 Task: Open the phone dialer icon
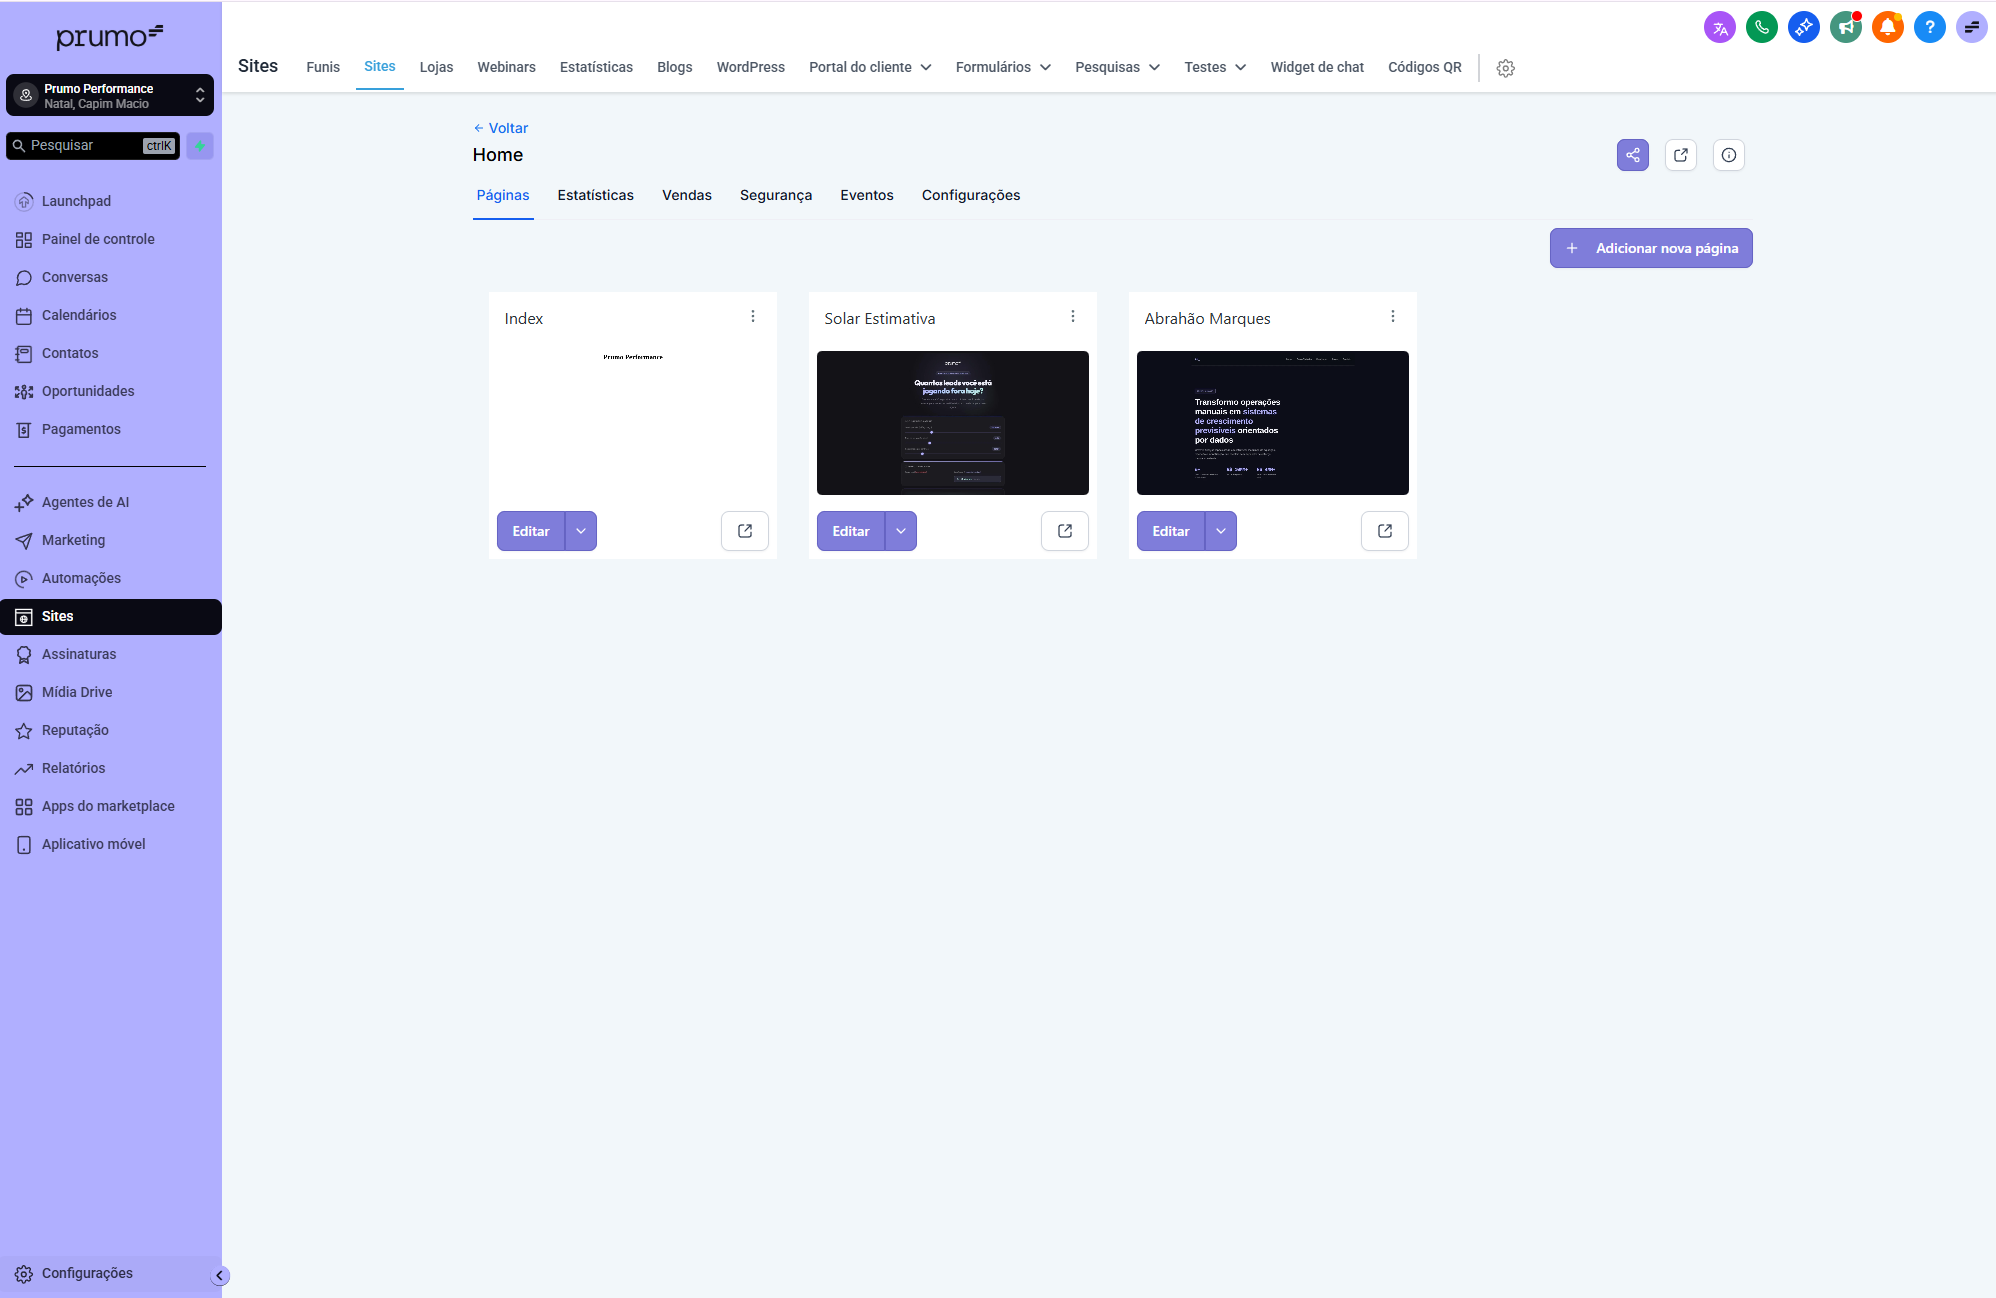click(1762, 27)
